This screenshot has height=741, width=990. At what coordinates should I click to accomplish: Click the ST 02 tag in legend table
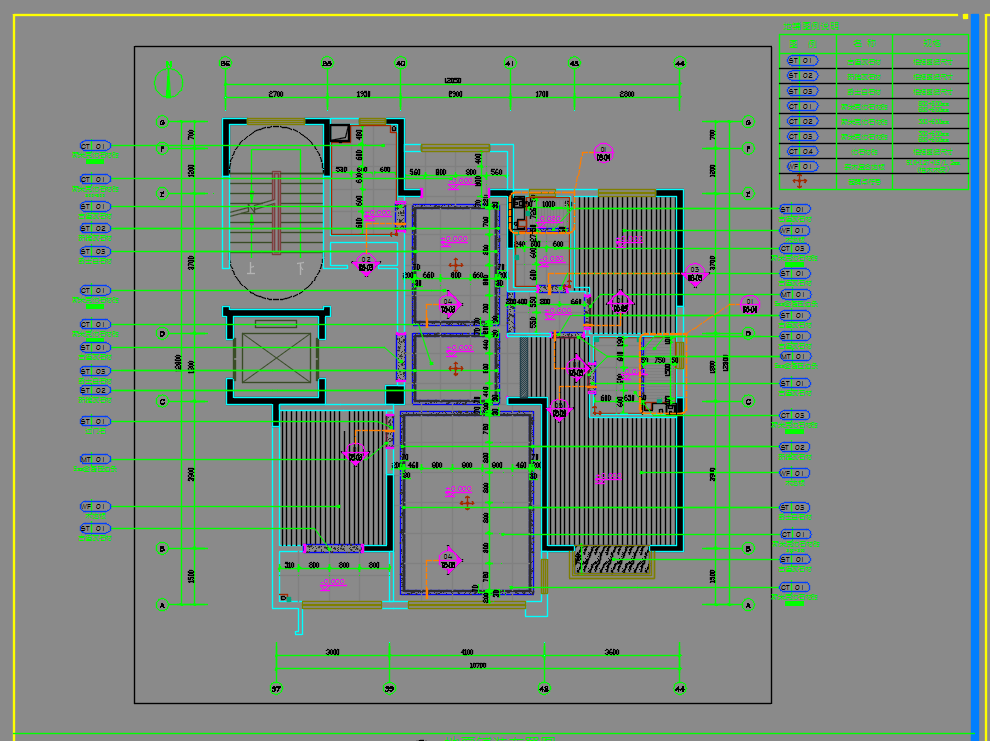click(x=802, y=76)
